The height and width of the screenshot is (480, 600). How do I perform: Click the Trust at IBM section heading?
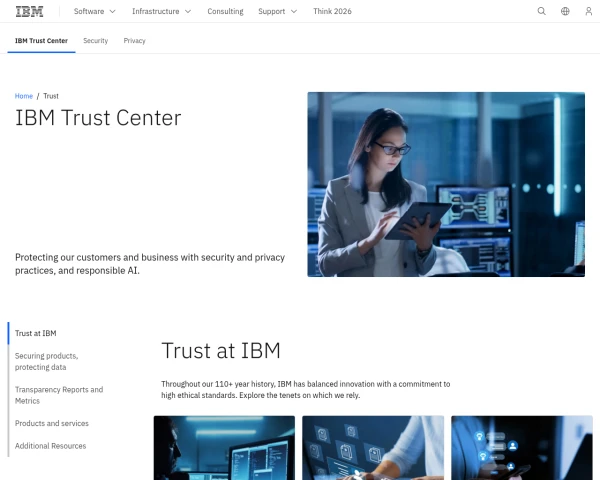click(x=221, y=350)
